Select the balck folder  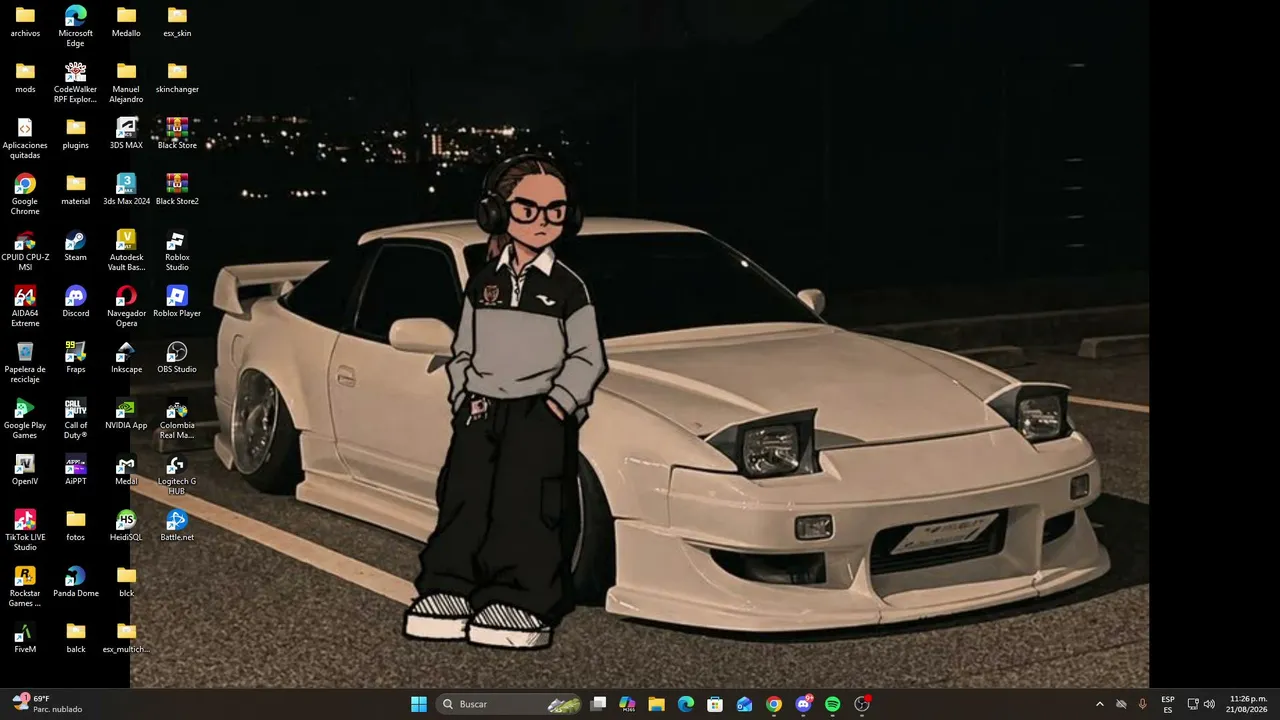tap(76, 637)
